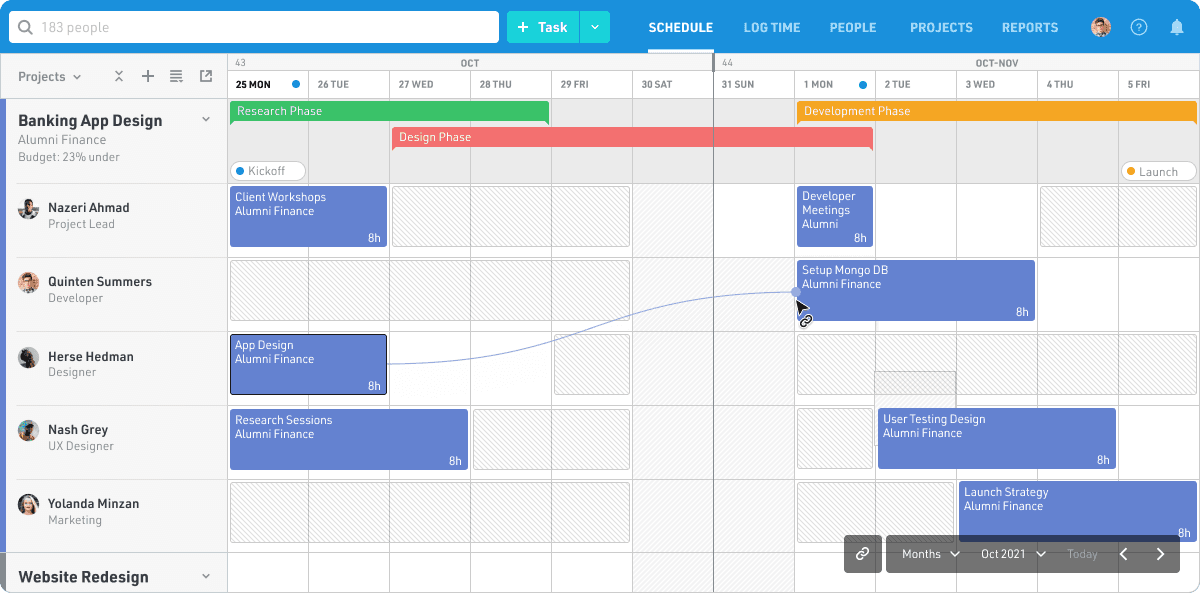1200x593 pixels.
Task: Click the people search field
Action: 254,28
